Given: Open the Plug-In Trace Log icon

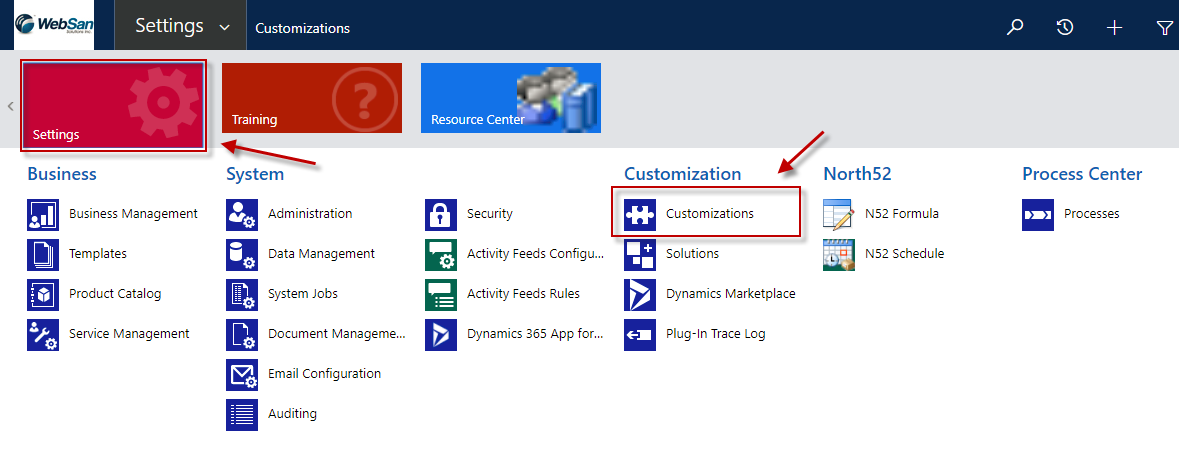Looking at the screenshot, I should [640, 334].
